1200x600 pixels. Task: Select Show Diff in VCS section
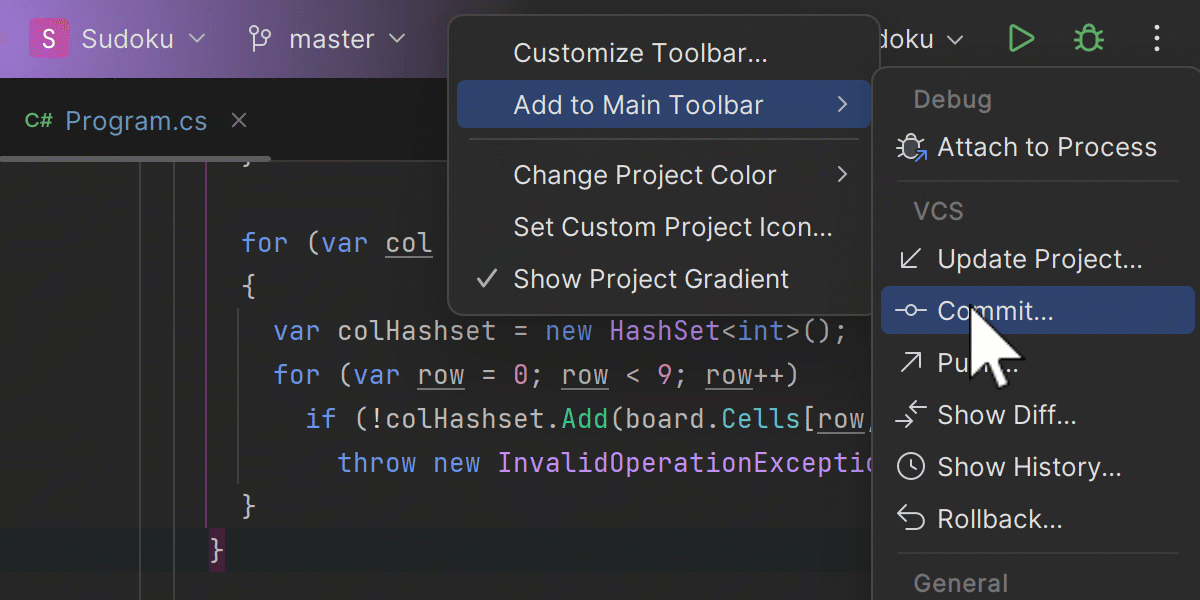(x=1006, y=415)
